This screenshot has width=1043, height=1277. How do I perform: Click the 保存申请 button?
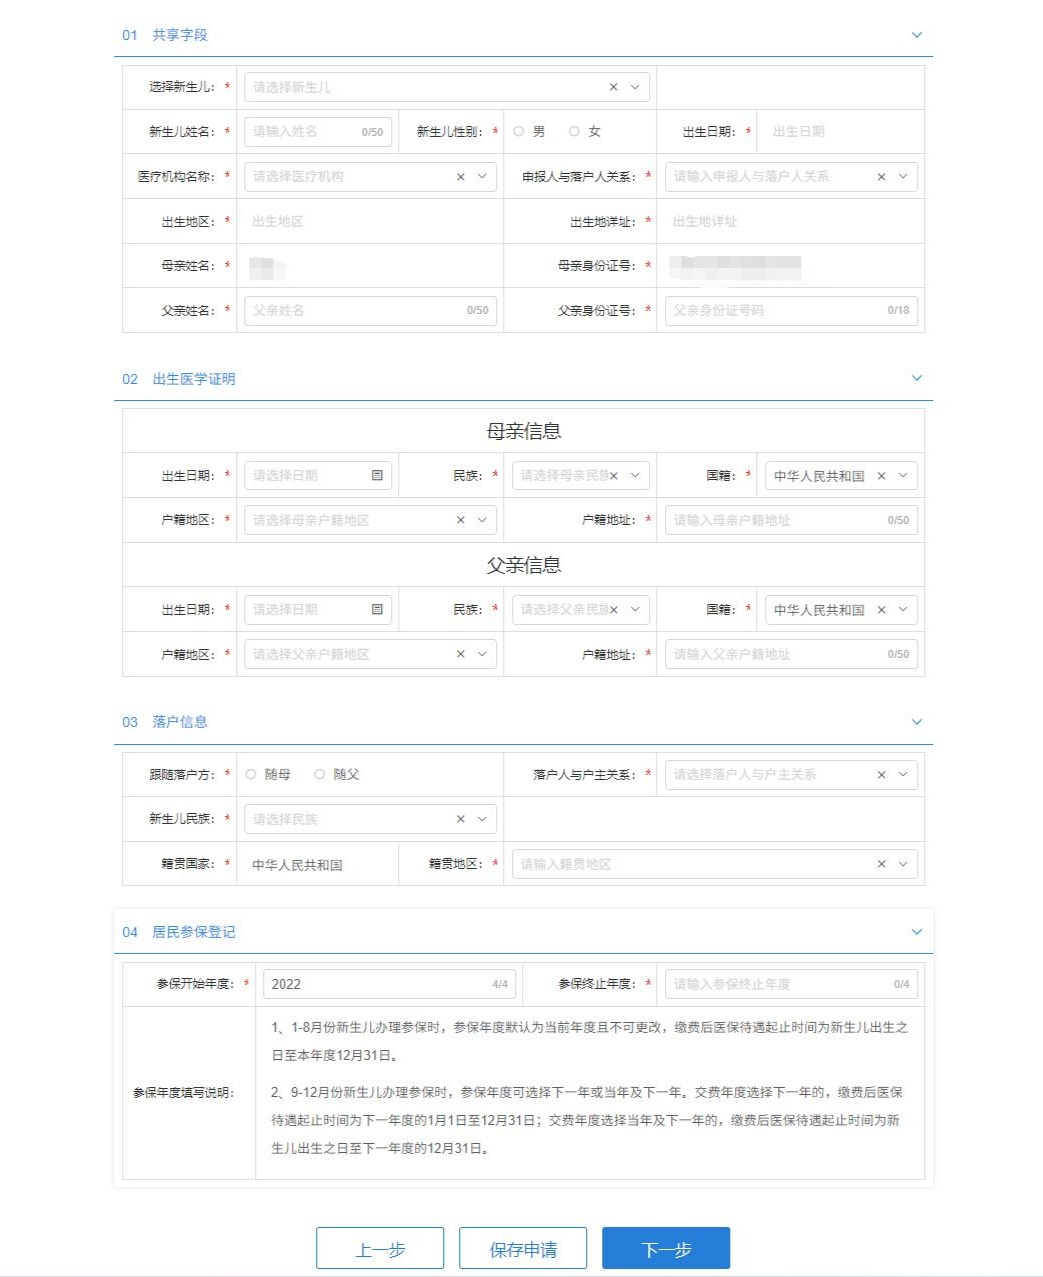[523, 1249]
